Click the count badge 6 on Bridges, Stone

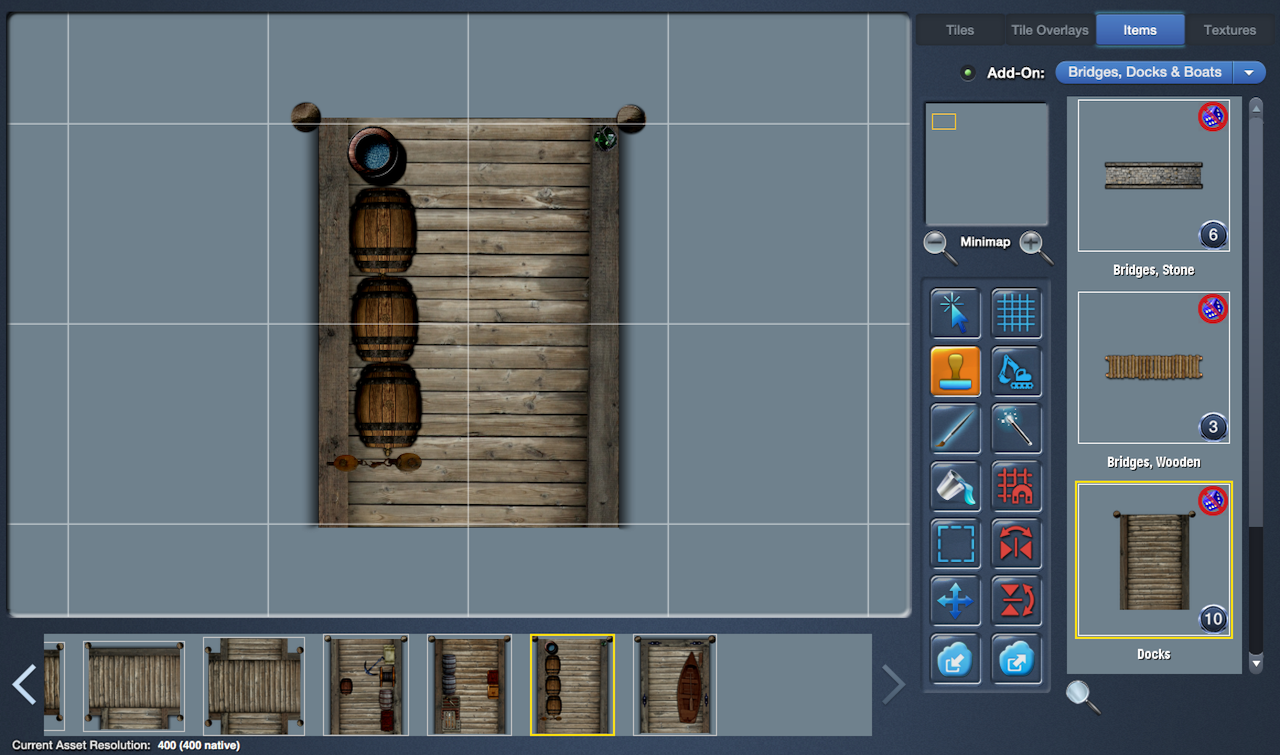[1212, 236]
